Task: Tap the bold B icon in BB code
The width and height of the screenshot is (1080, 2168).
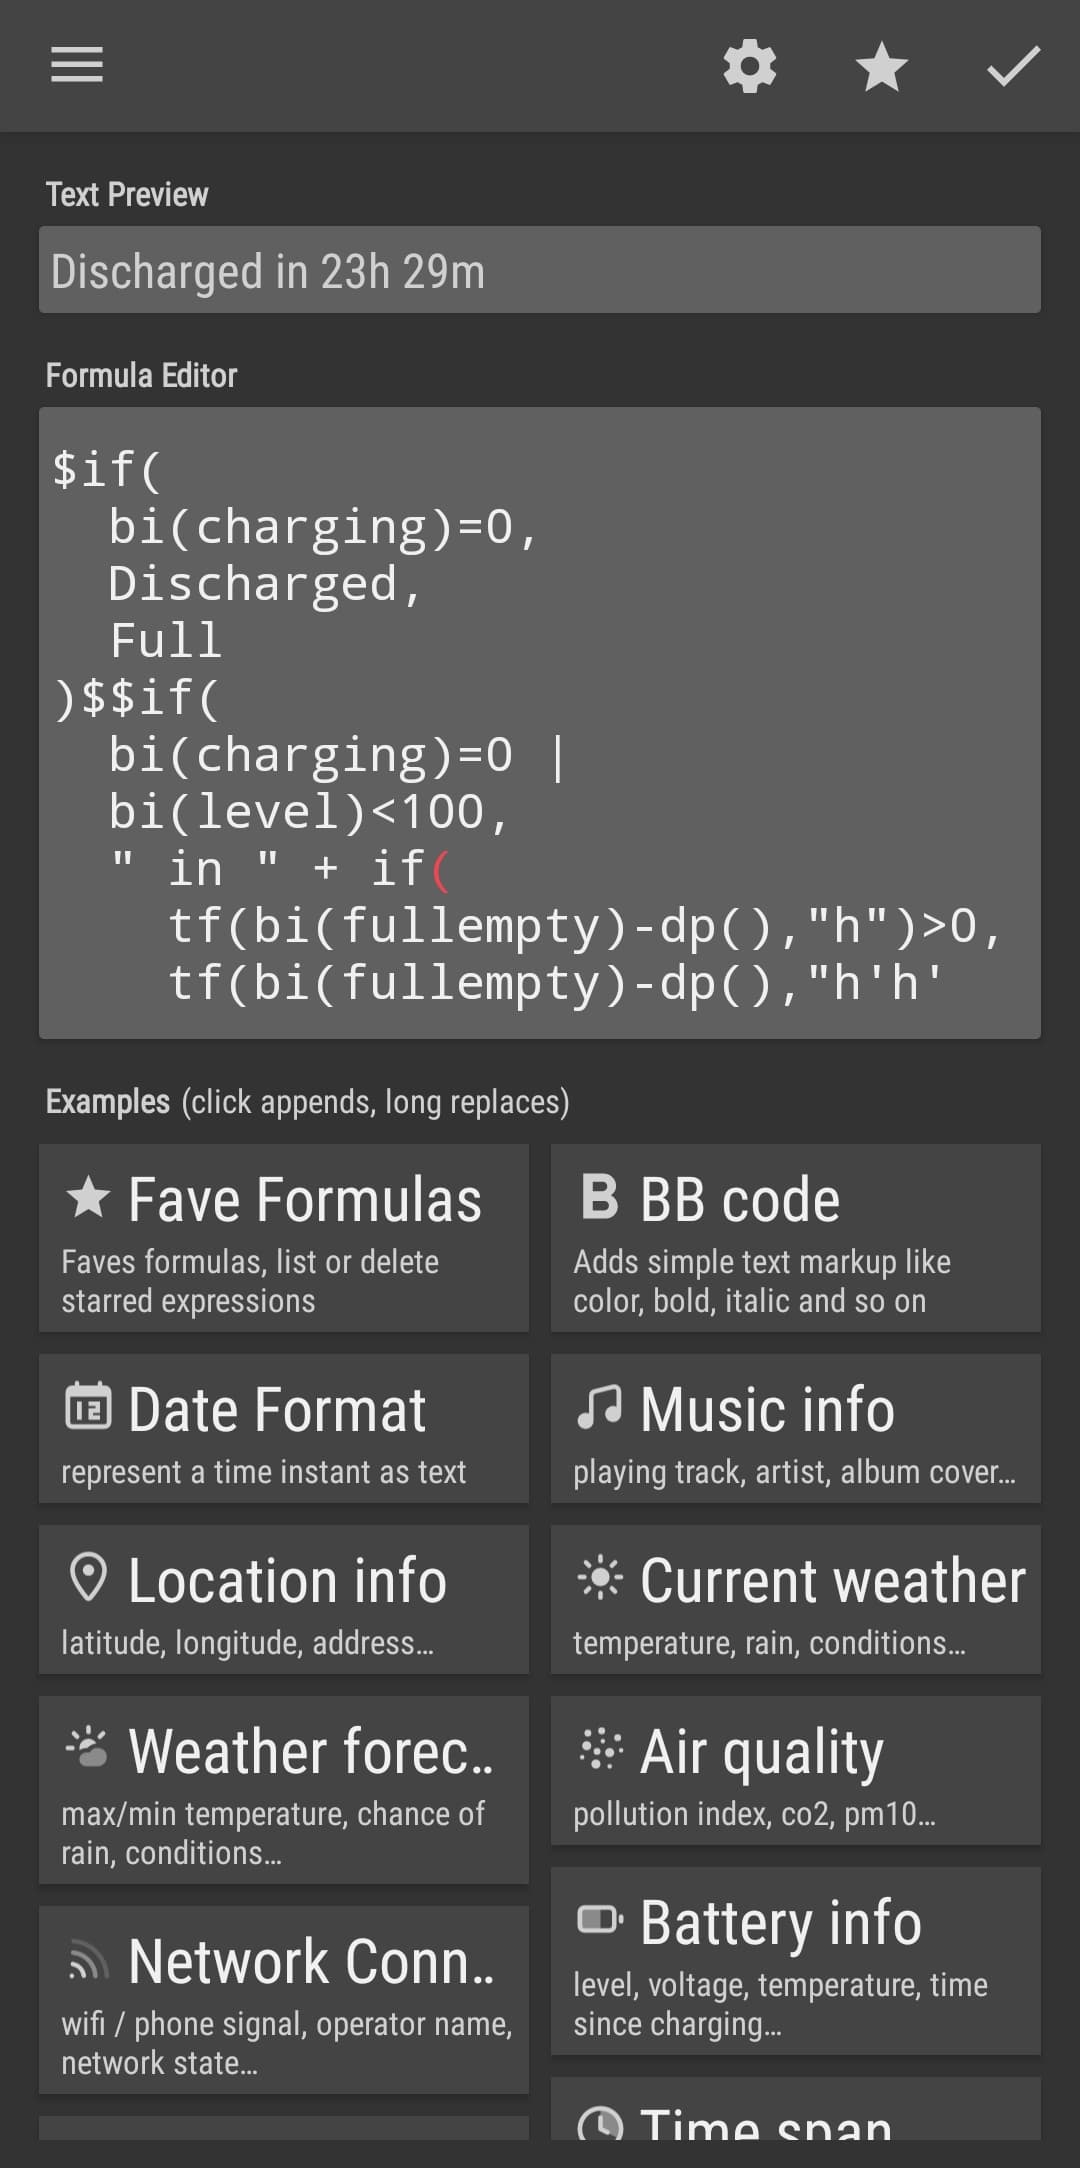Action: click(x=599, y=1197)
